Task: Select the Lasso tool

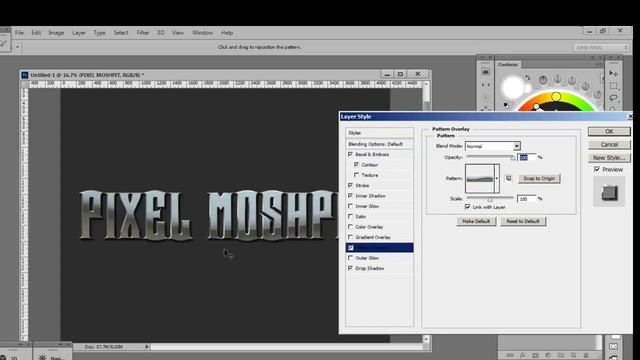Action: pos(613,98)
